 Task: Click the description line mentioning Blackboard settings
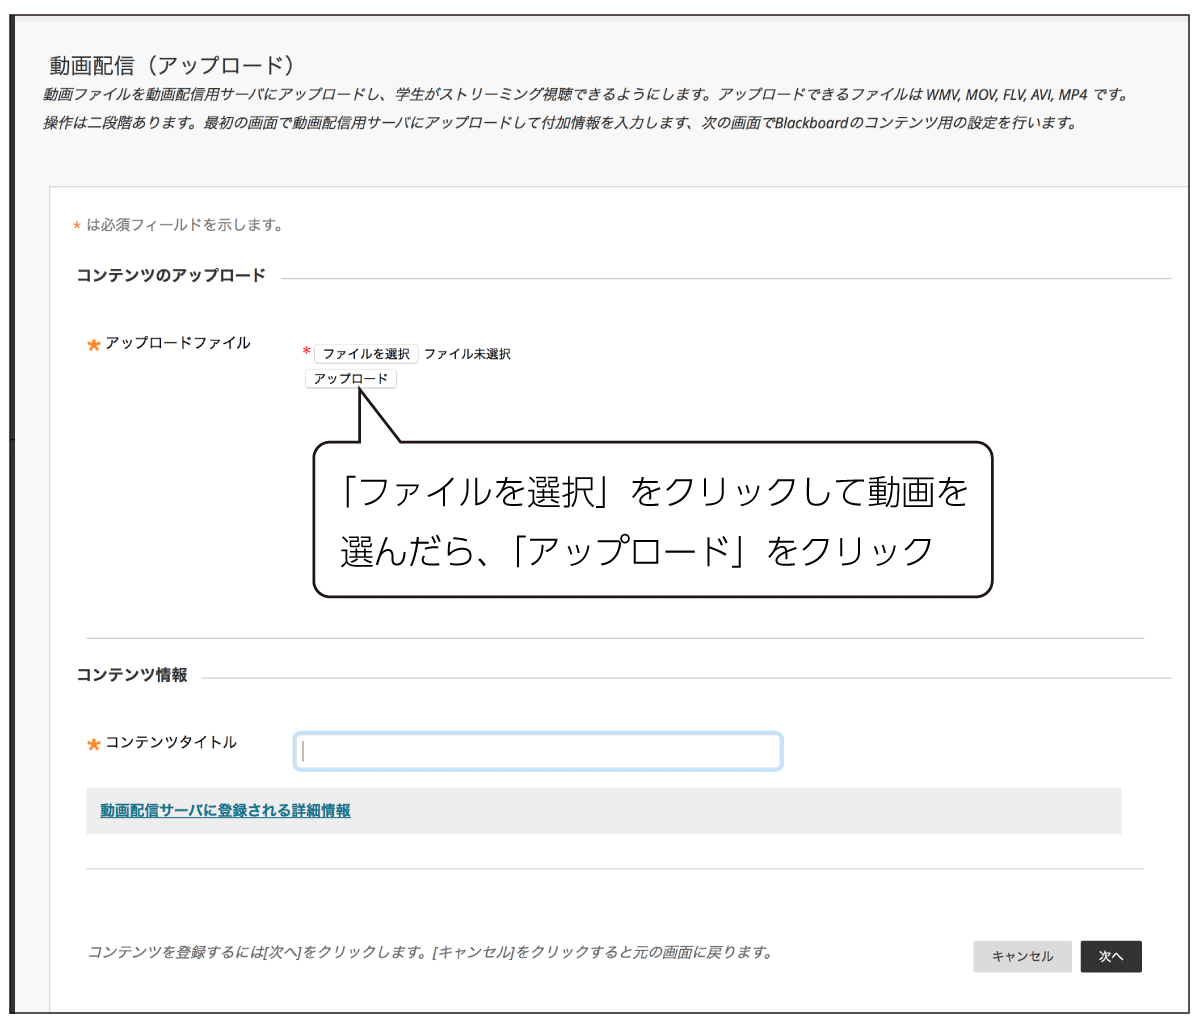pos(560,123)
